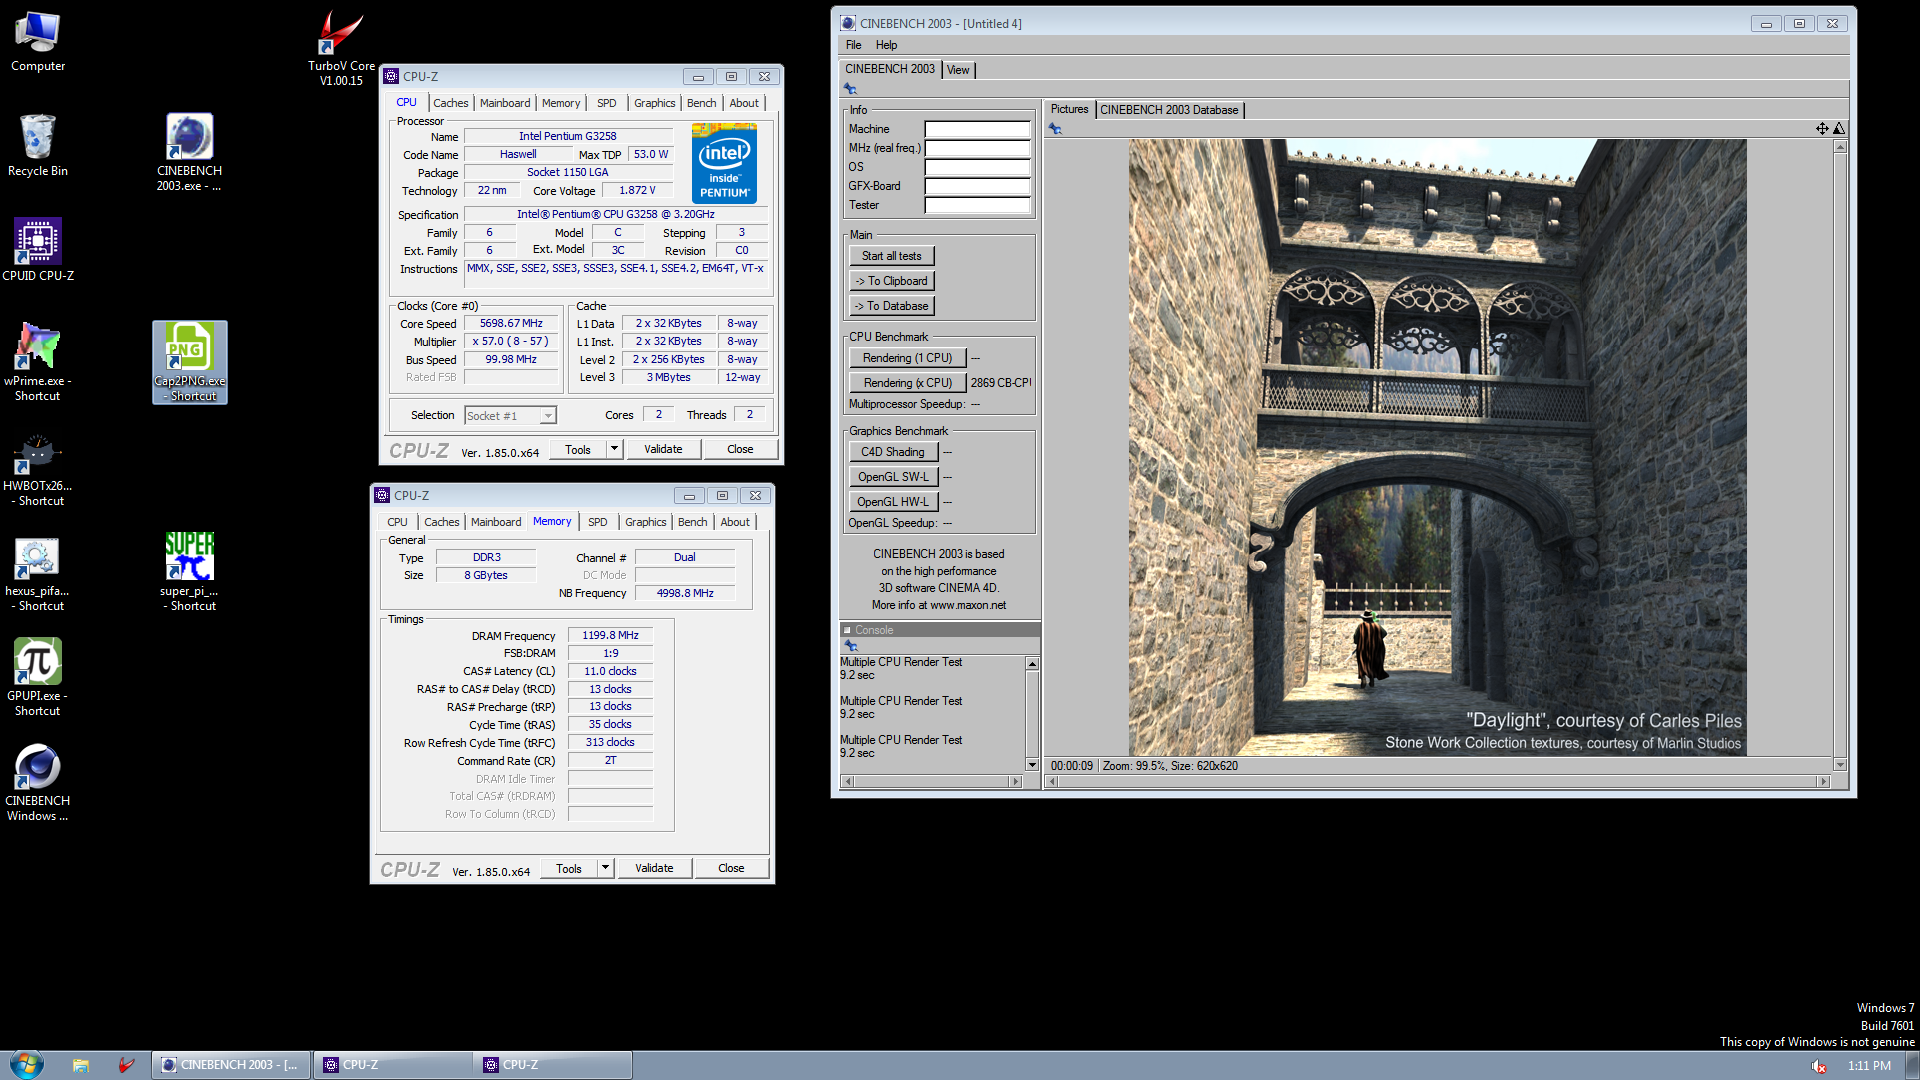
Task: Open the Help menu in Cinebench
Action: pos(886,45)
